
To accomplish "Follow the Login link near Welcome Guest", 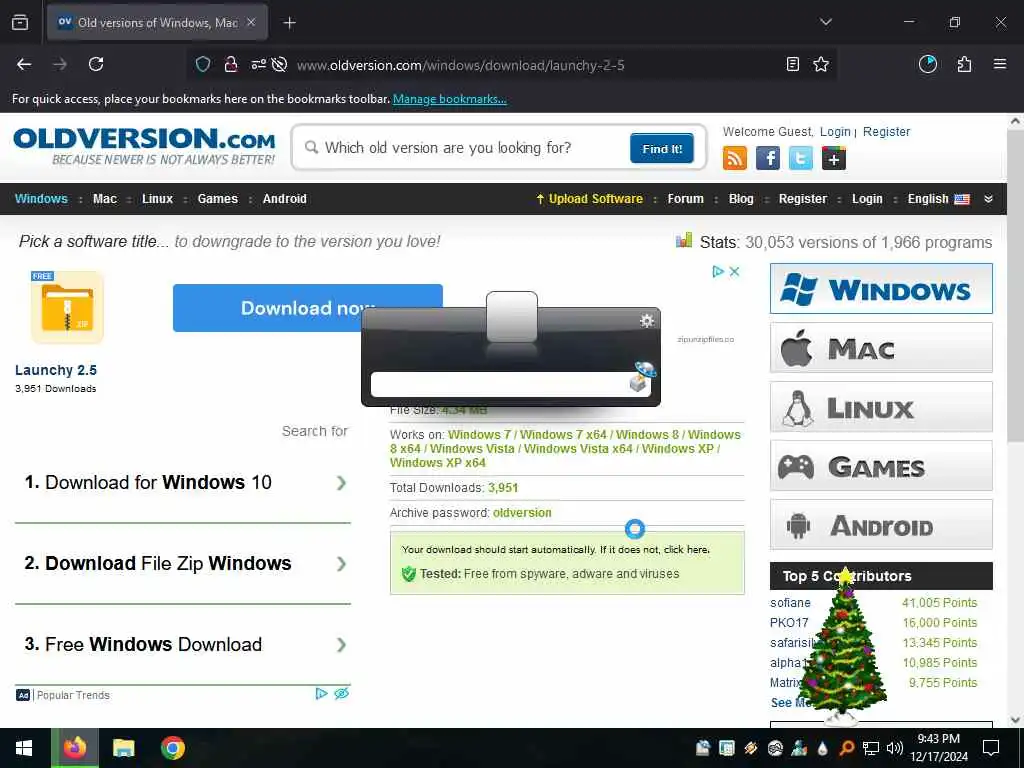I will (835, 132).
